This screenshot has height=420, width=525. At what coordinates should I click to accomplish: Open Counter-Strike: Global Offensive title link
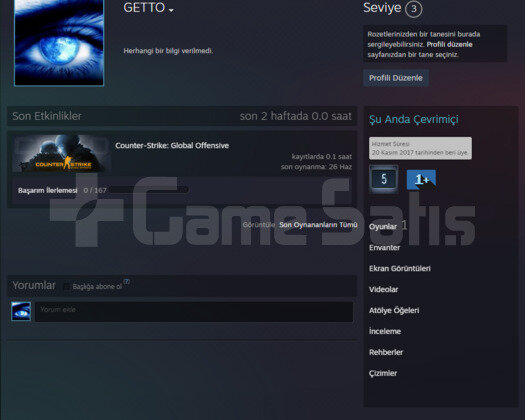click(x=172, y=145)
